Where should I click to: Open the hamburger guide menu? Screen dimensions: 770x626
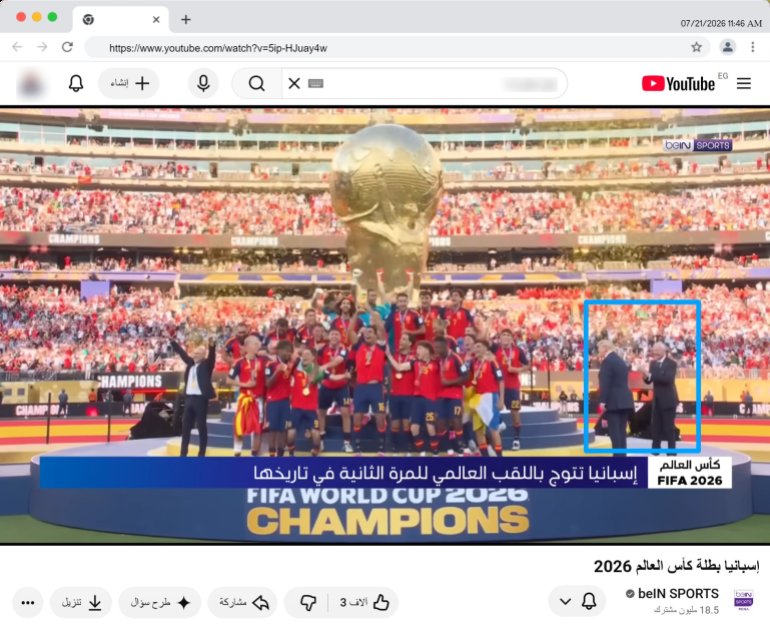pos(743,83)
